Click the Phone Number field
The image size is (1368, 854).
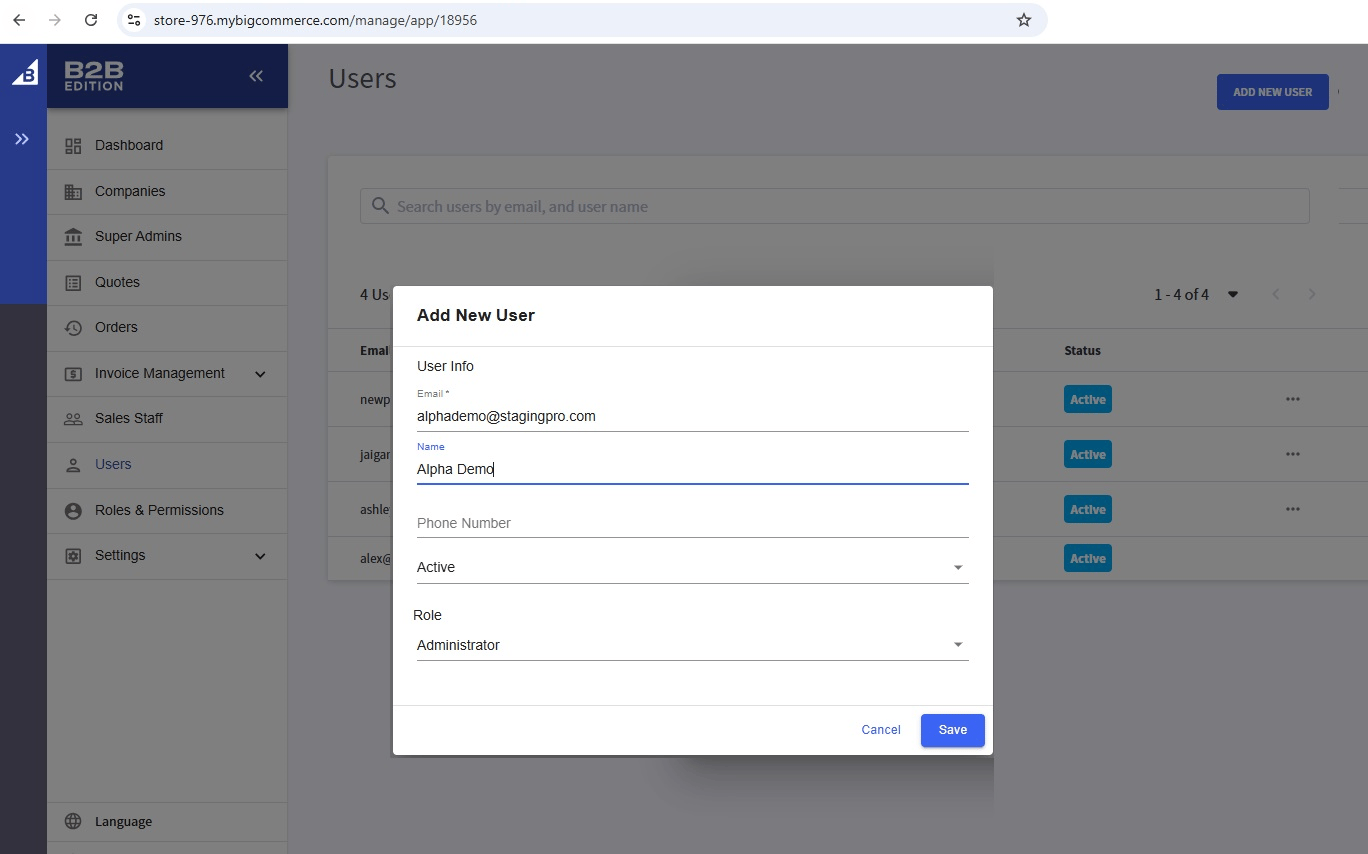click(692, 523)
